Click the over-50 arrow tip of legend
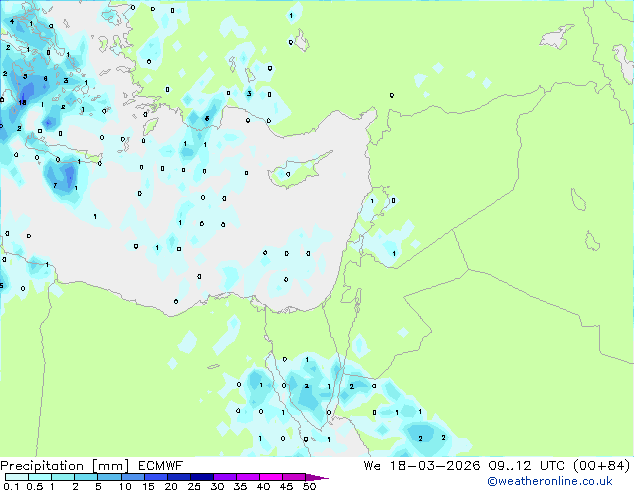Viewport: 634px width, 490px height. (317, 477)
